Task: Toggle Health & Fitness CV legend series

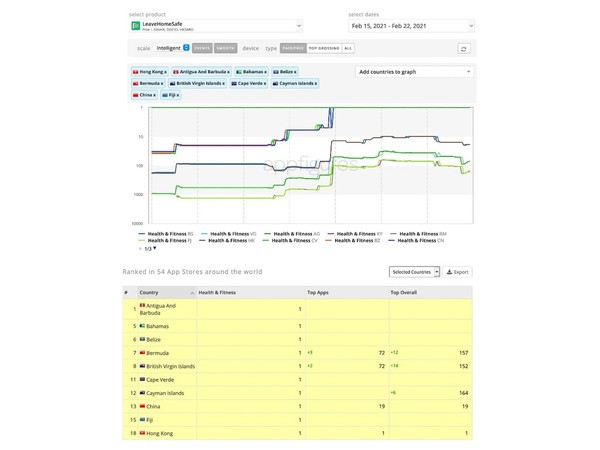Action: tap(290, 241)
